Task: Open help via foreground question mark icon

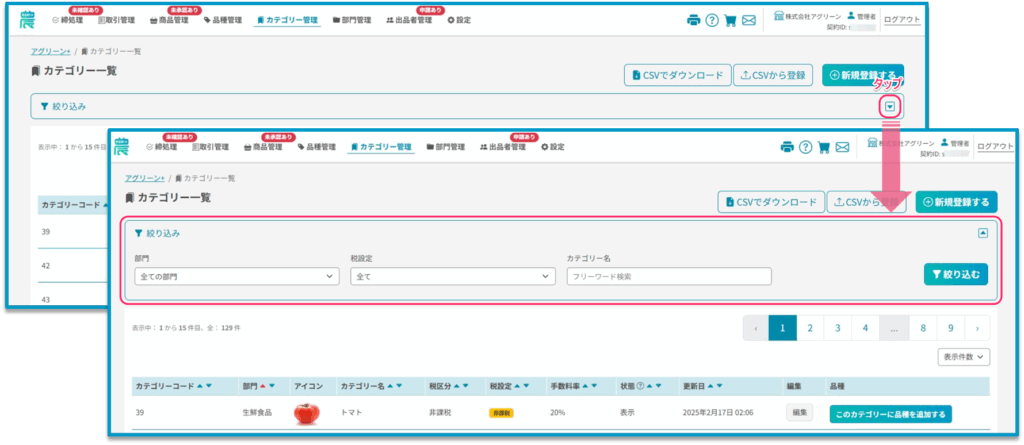Action: click(806, 147)
